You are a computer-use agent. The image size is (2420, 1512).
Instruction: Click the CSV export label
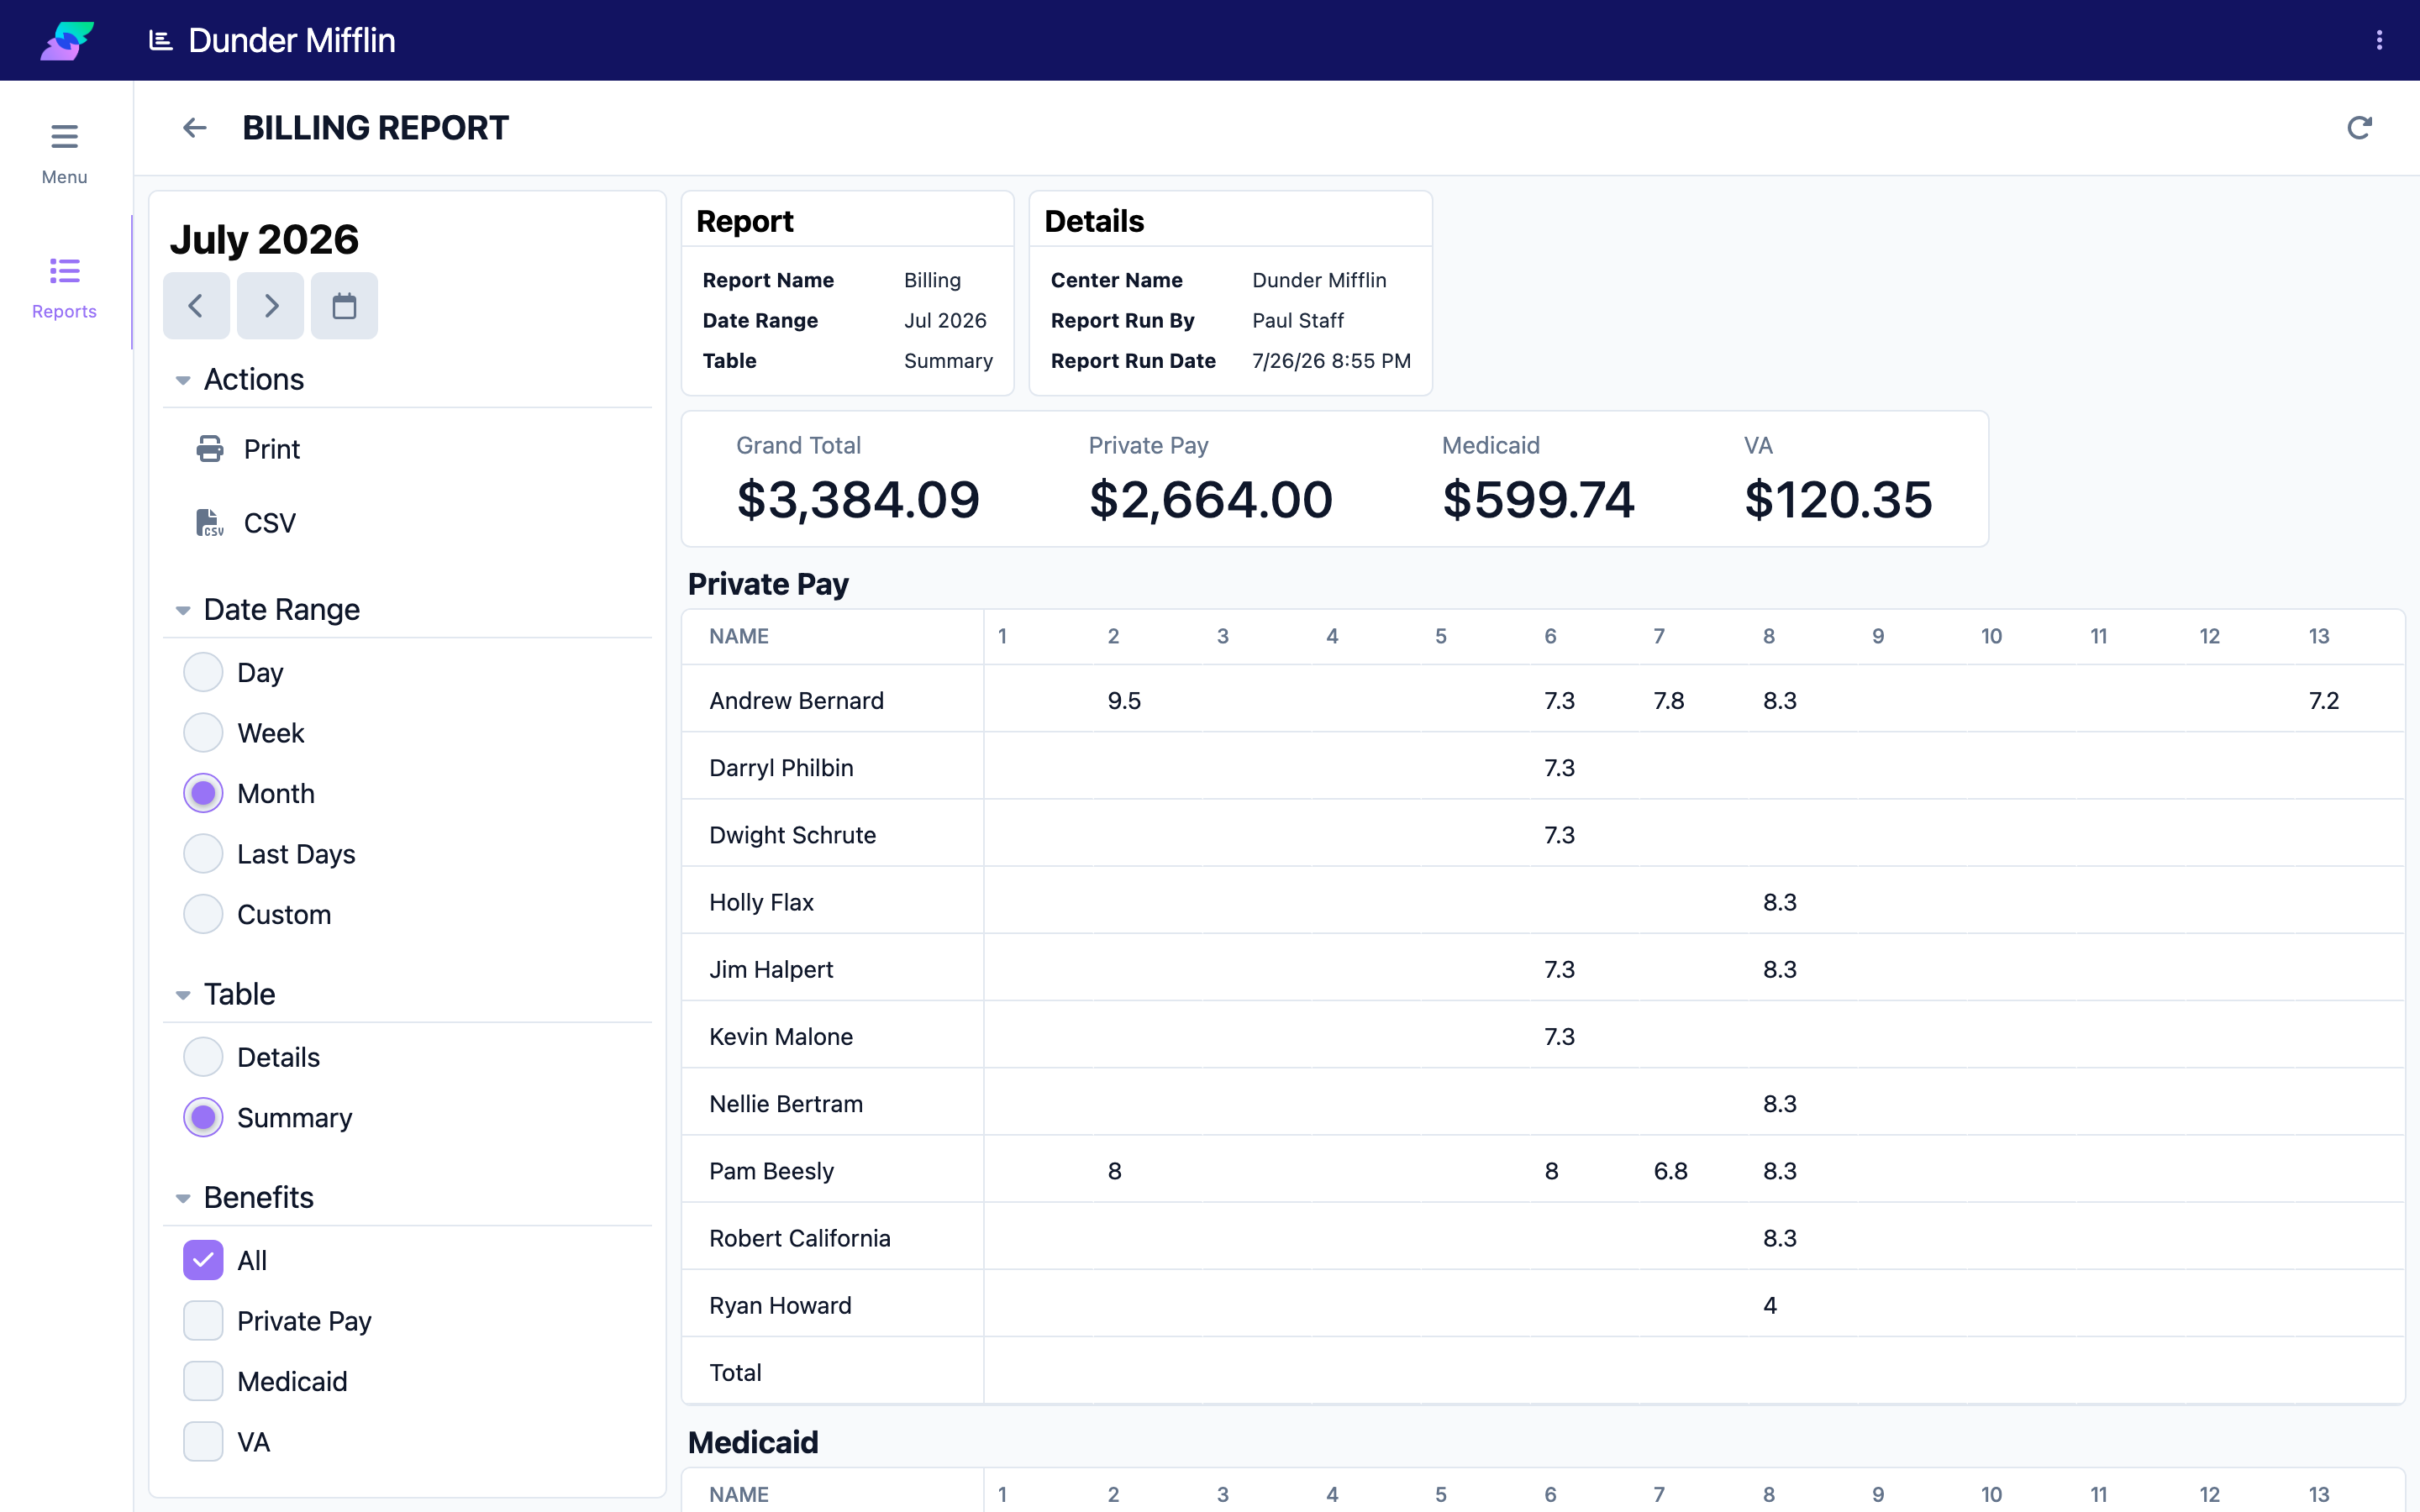click(269, 523)
